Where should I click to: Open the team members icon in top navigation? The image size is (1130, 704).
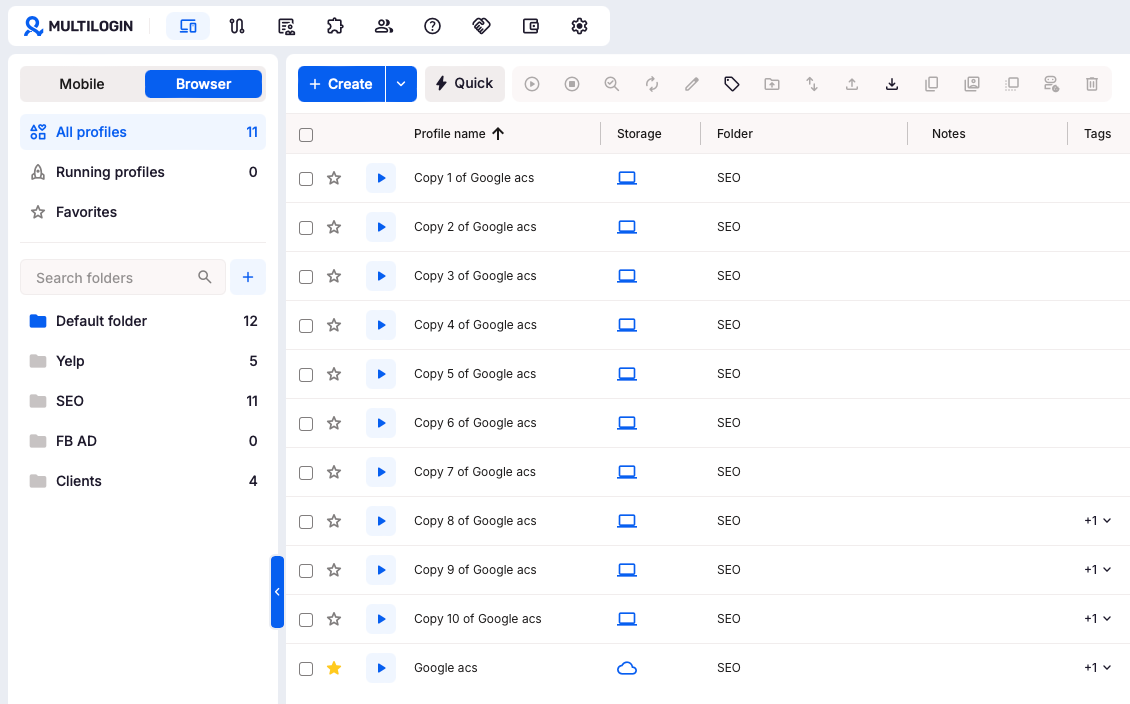pos(383,26)
